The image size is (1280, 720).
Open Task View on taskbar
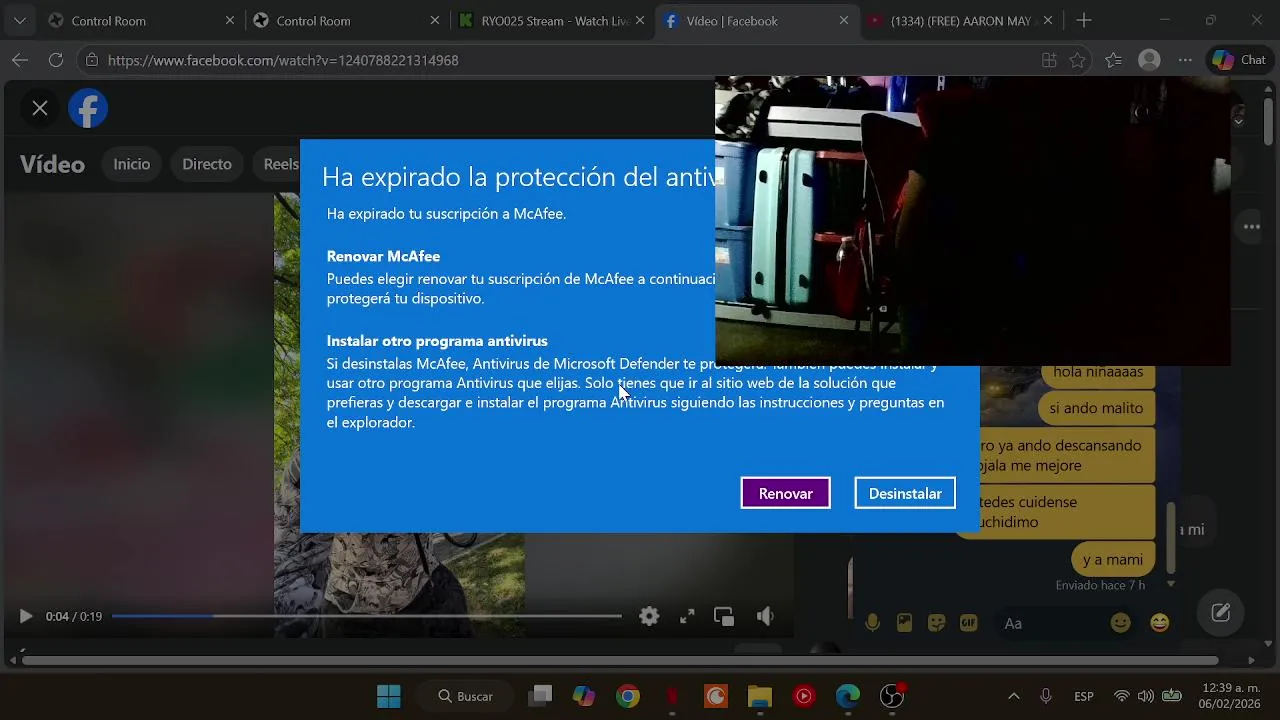click(x=541, y=696)
